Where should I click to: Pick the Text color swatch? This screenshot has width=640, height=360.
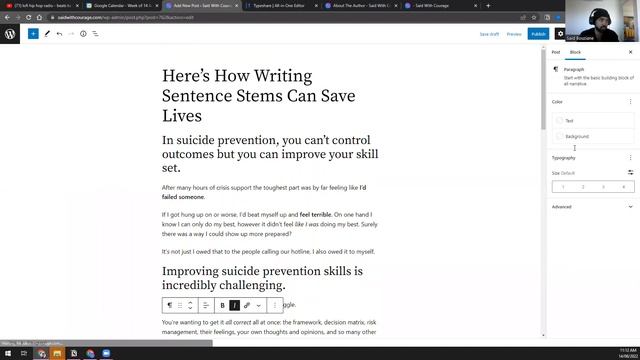(x=560, y=120)
